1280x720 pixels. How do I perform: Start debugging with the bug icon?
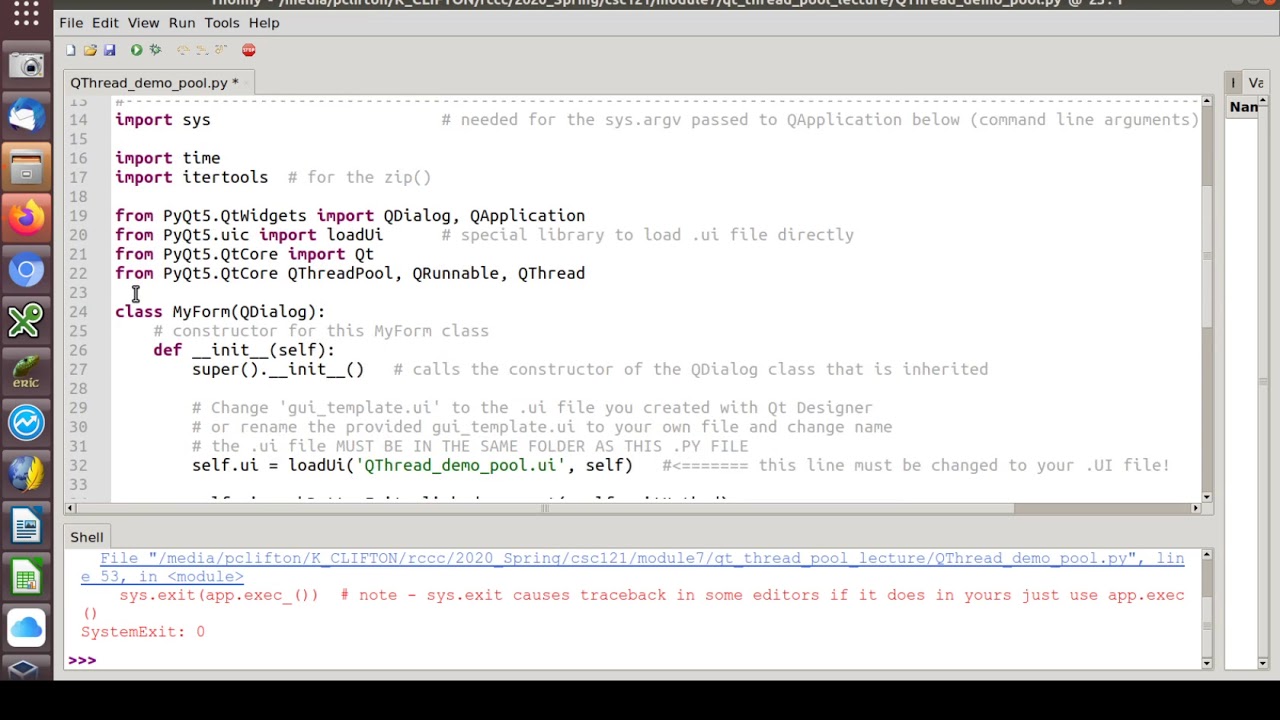pyautogui.click(x=155, y=50)
